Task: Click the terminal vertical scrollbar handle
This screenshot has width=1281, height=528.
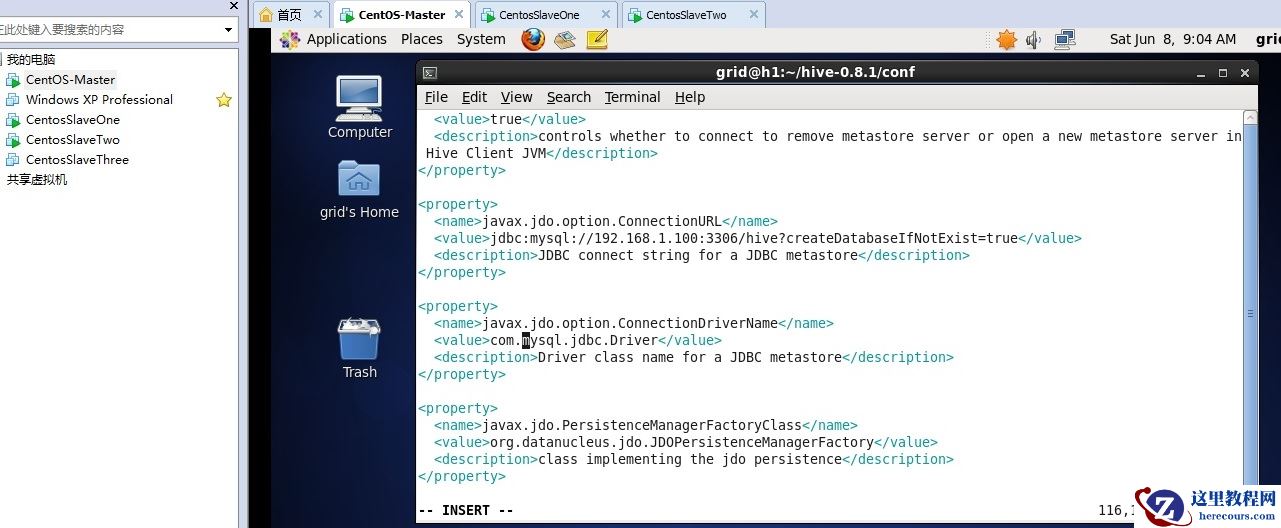Action: pos(1250,313)
